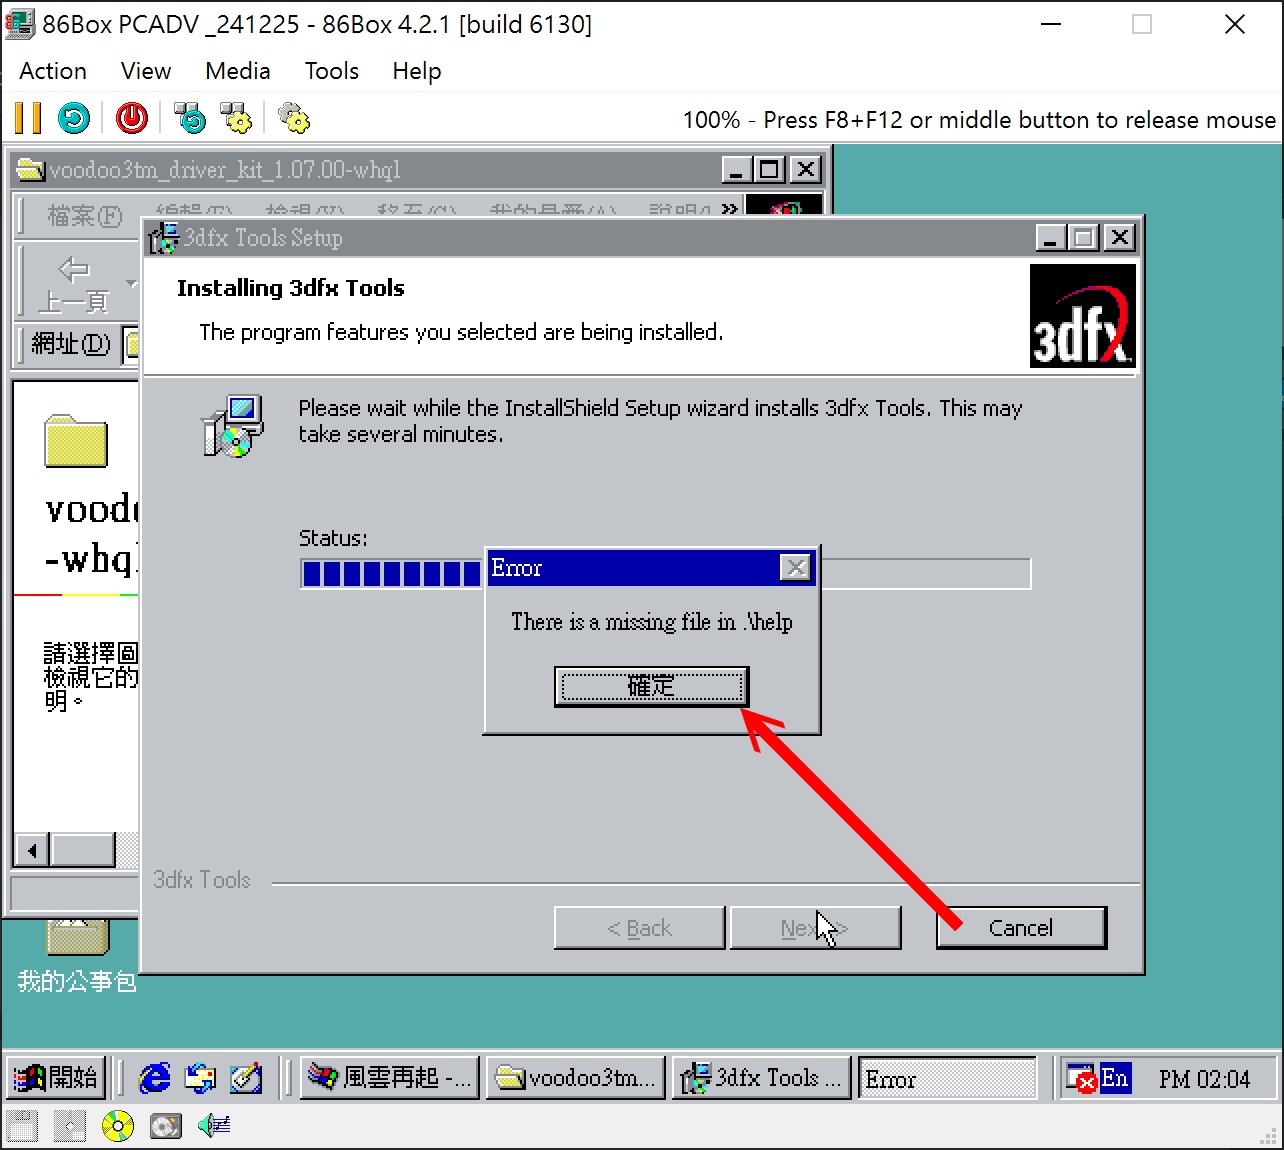Open the 我的公事包 desktop icon
This screenshot has width=1284, height=1150.
[x=77, y=955]
